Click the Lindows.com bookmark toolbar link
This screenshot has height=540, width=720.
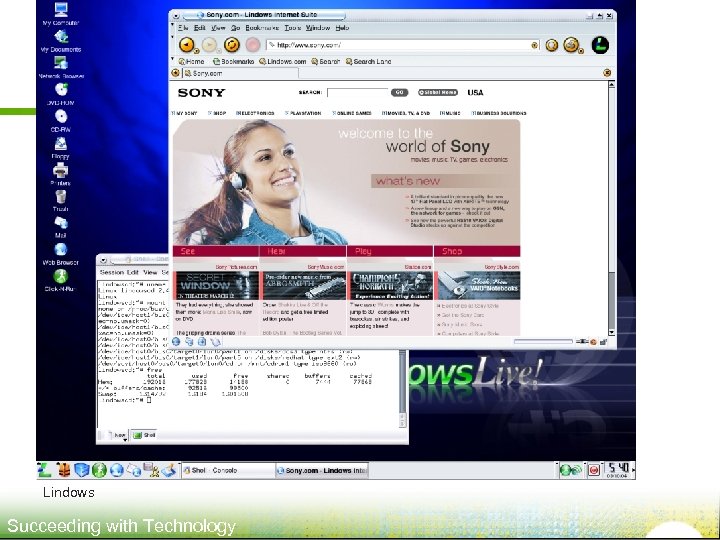click(x=282, y=62)
